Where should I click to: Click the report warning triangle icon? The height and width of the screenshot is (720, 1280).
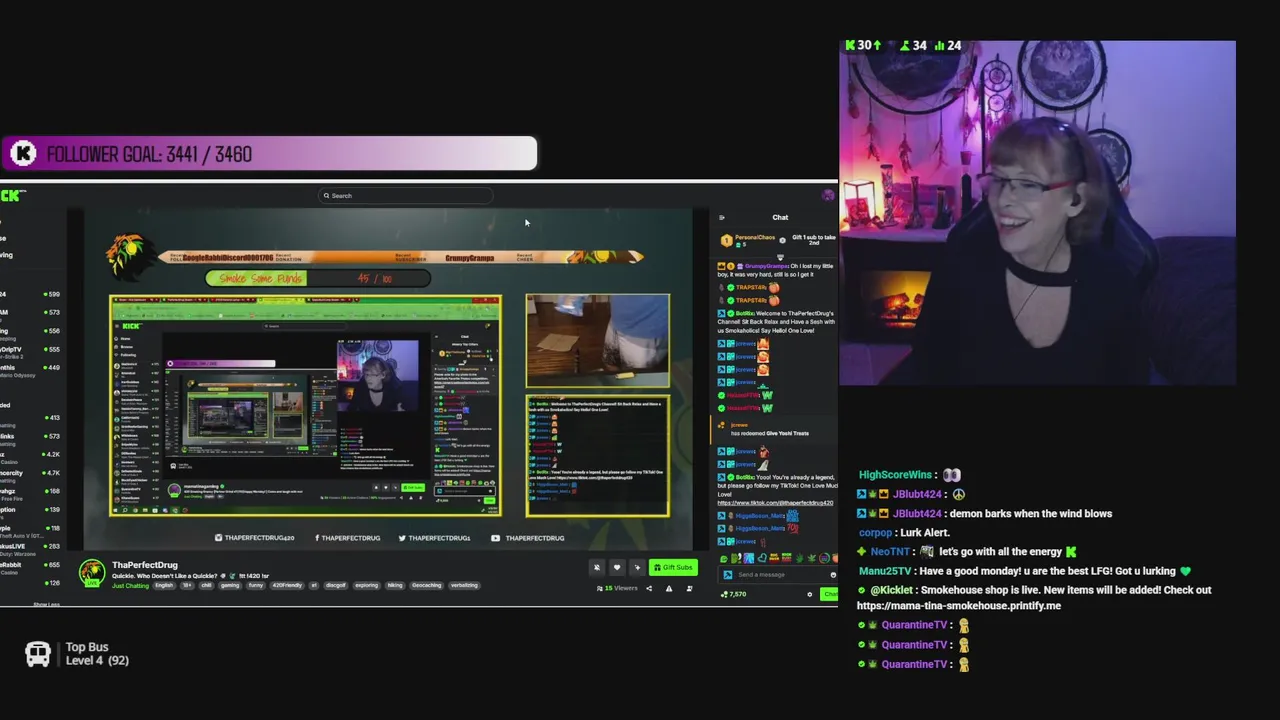tap(669, 588)
